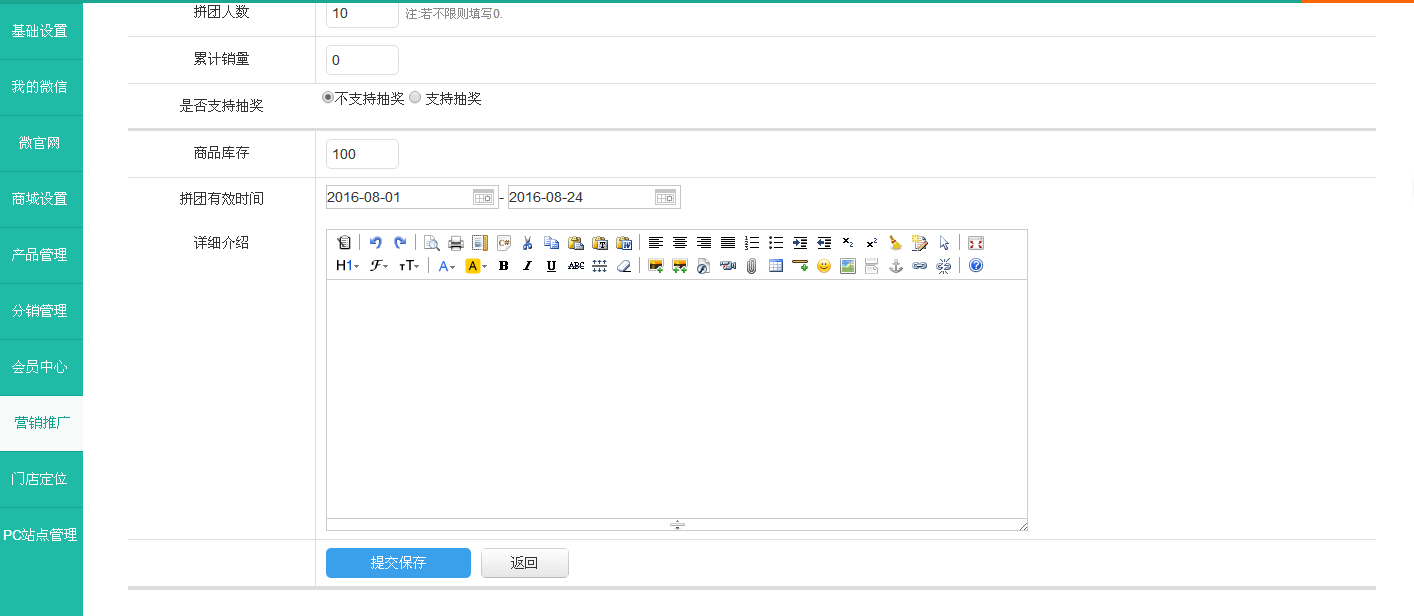Click the anchor icon in toolbar

(896, 266)
